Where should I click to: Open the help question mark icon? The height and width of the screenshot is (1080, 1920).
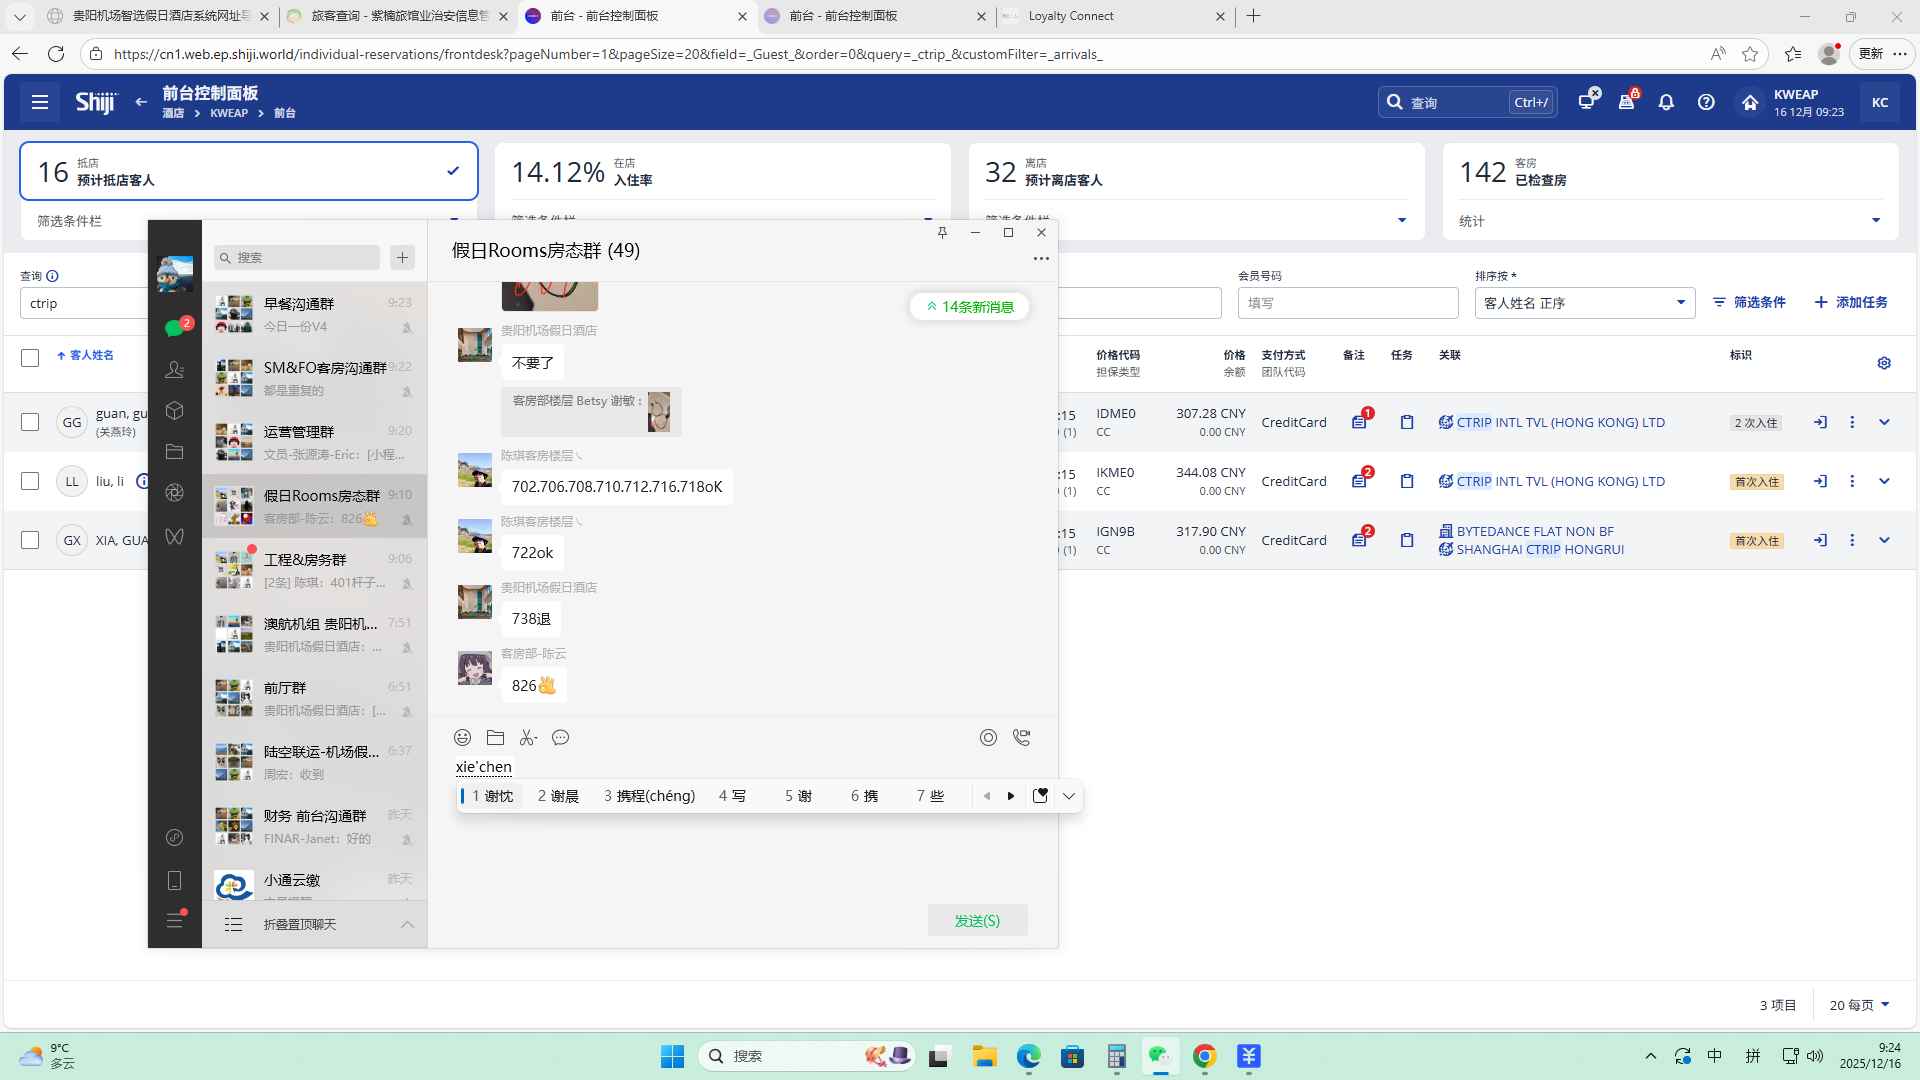point(1706,102)
